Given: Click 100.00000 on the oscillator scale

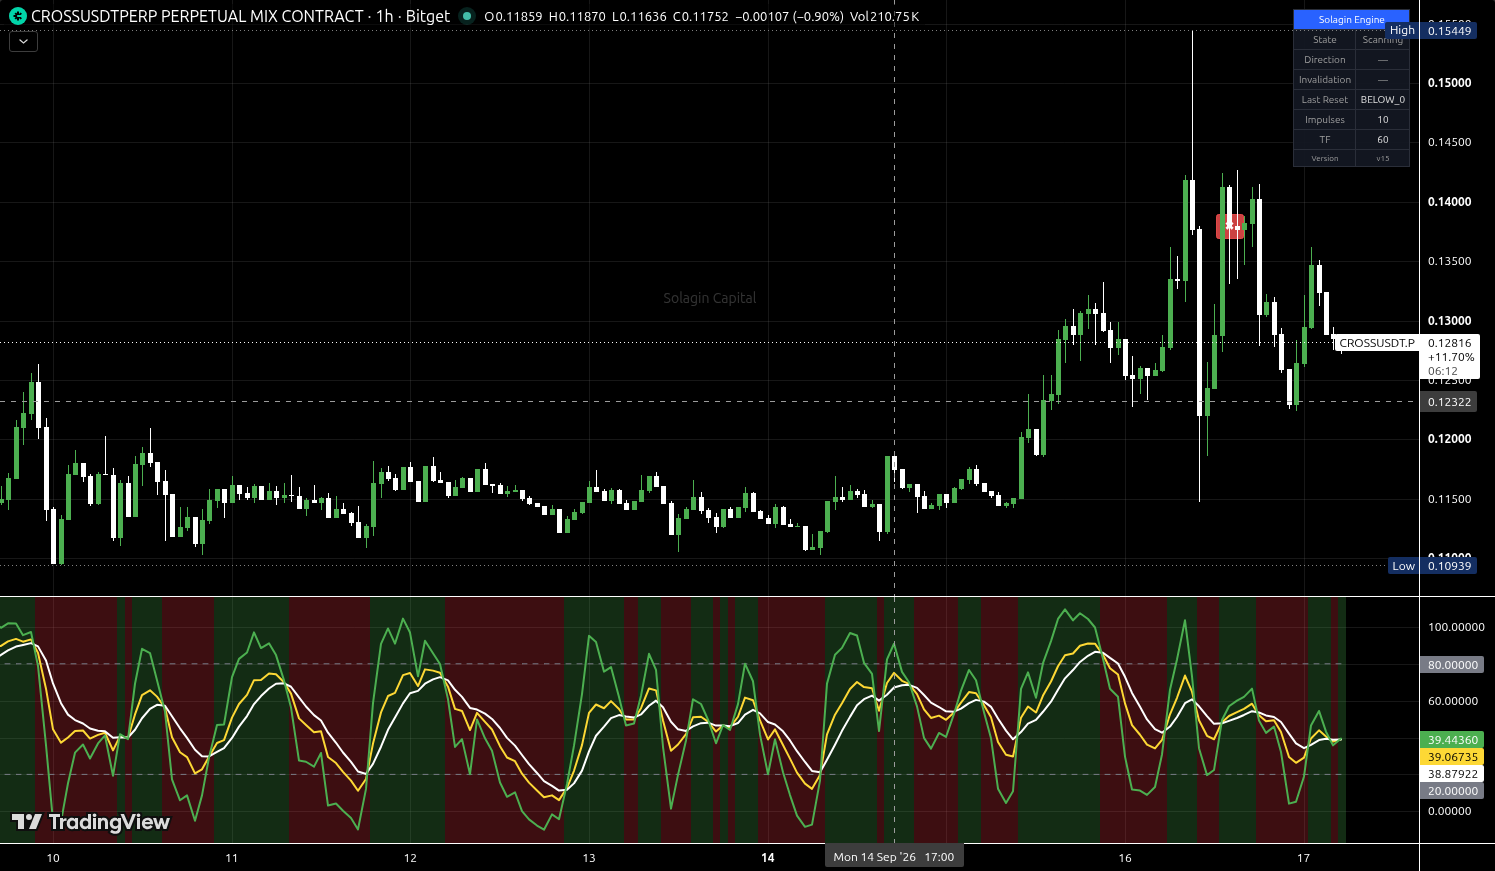Looking at the screenshot, I should click(1456, 627).
